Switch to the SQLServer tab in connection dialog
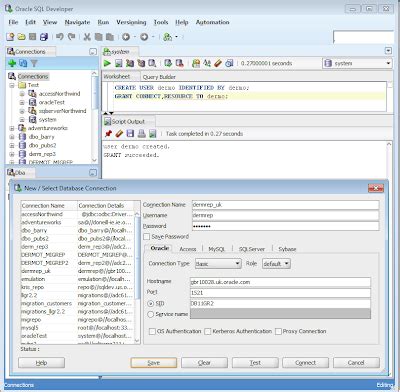The image size is (400, 392). pyautogui.click(x=252, y=249)
